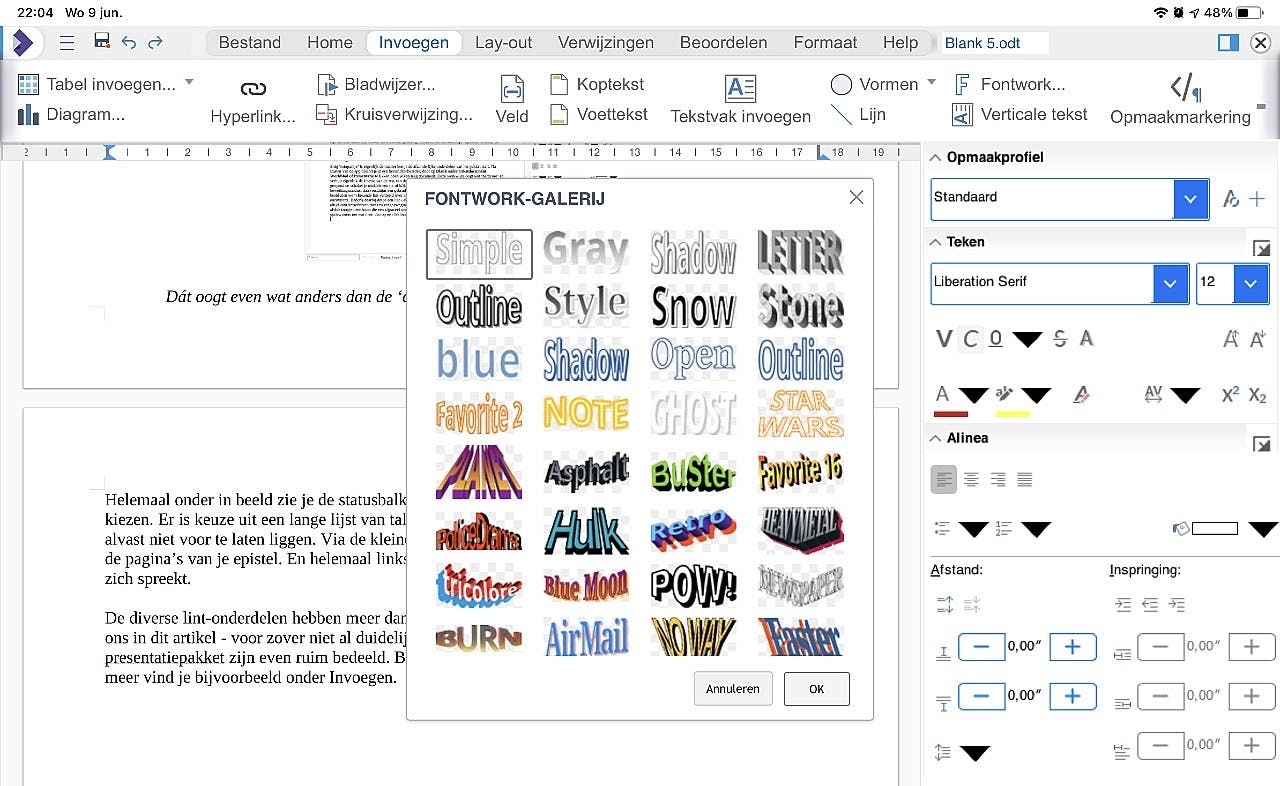1280x786 pixels.
Task: Toggle text shadow in sidebar
Action: point(1087,339)
